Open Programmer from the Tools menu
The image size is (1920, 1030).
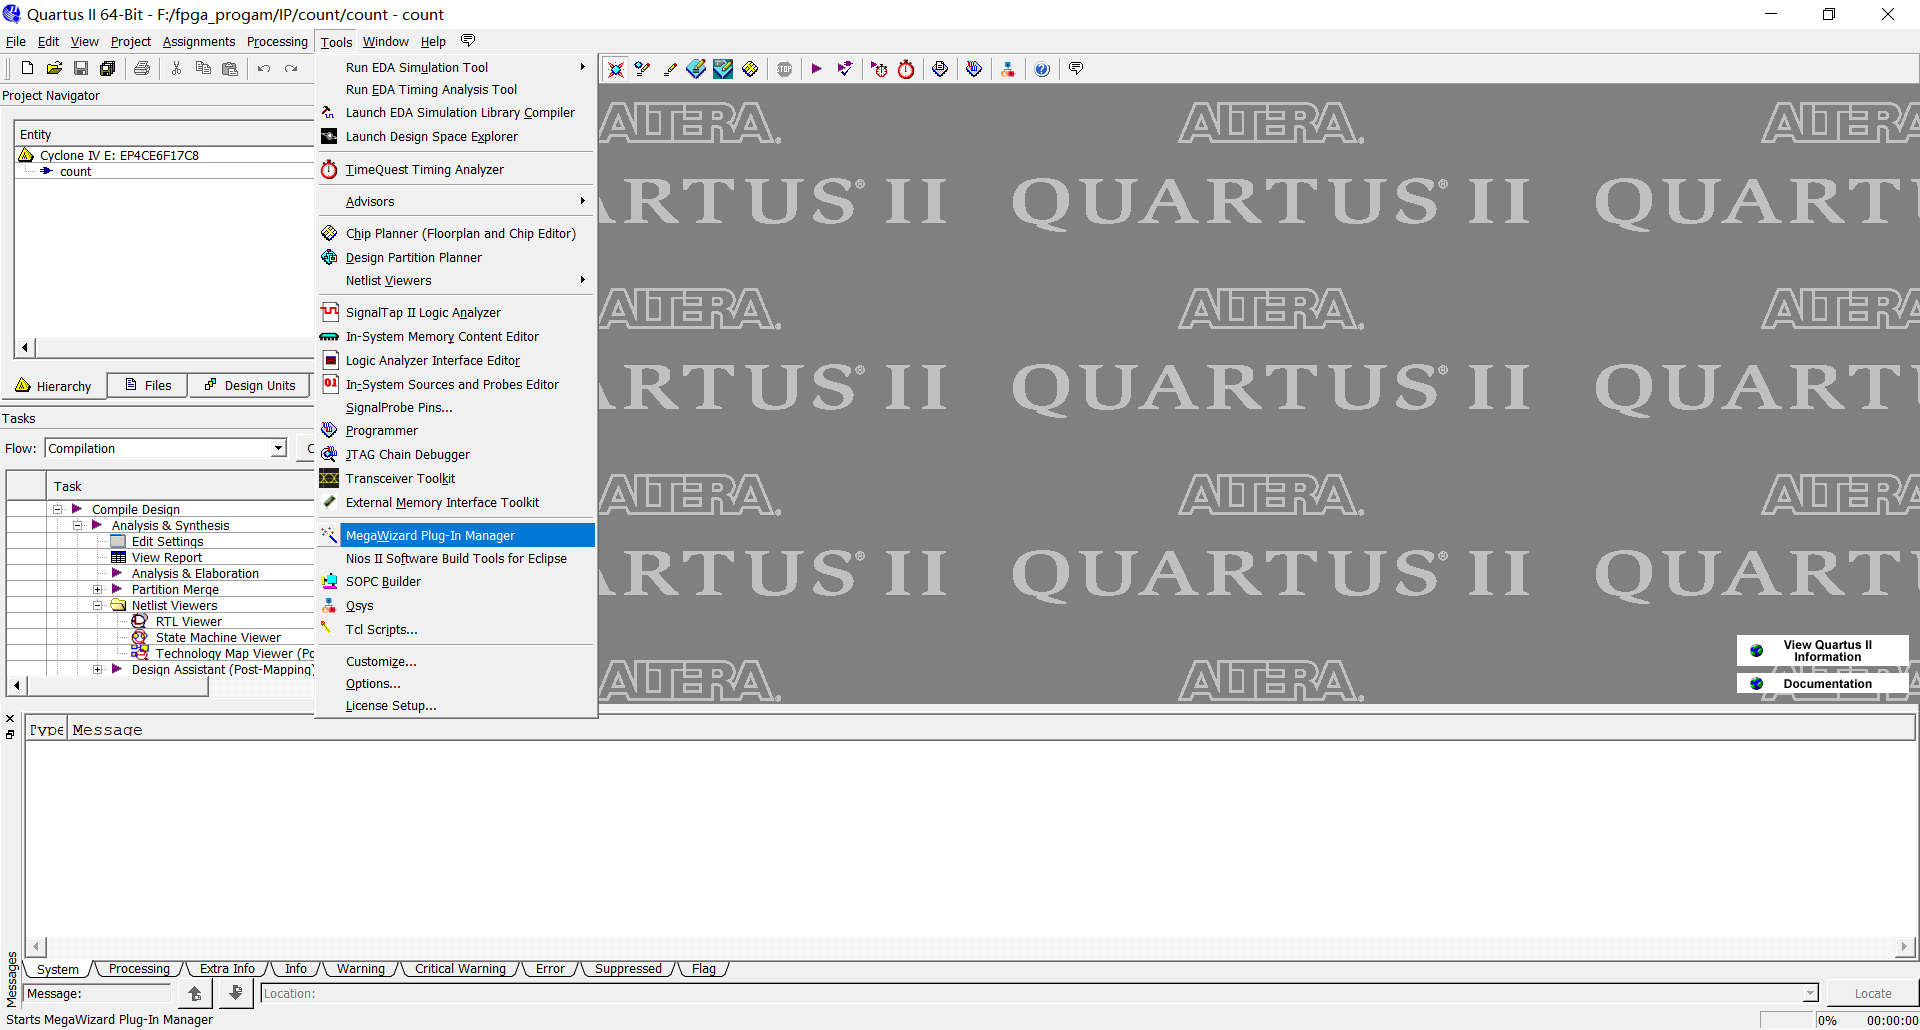click(456, 430)
